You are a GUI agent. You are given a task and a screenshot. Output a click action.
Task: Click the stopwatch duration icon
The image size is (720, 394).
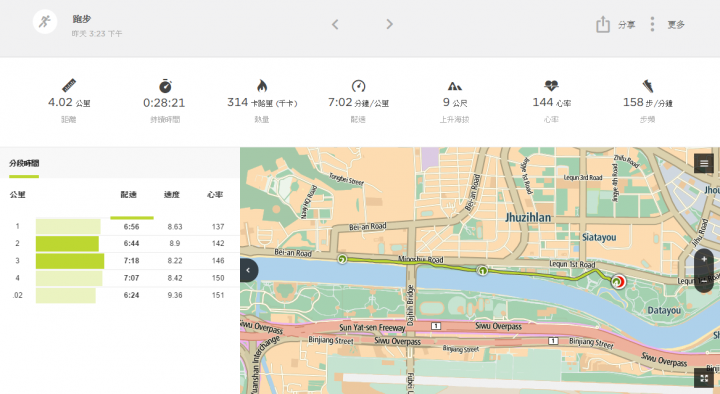(x=165, y=86)
